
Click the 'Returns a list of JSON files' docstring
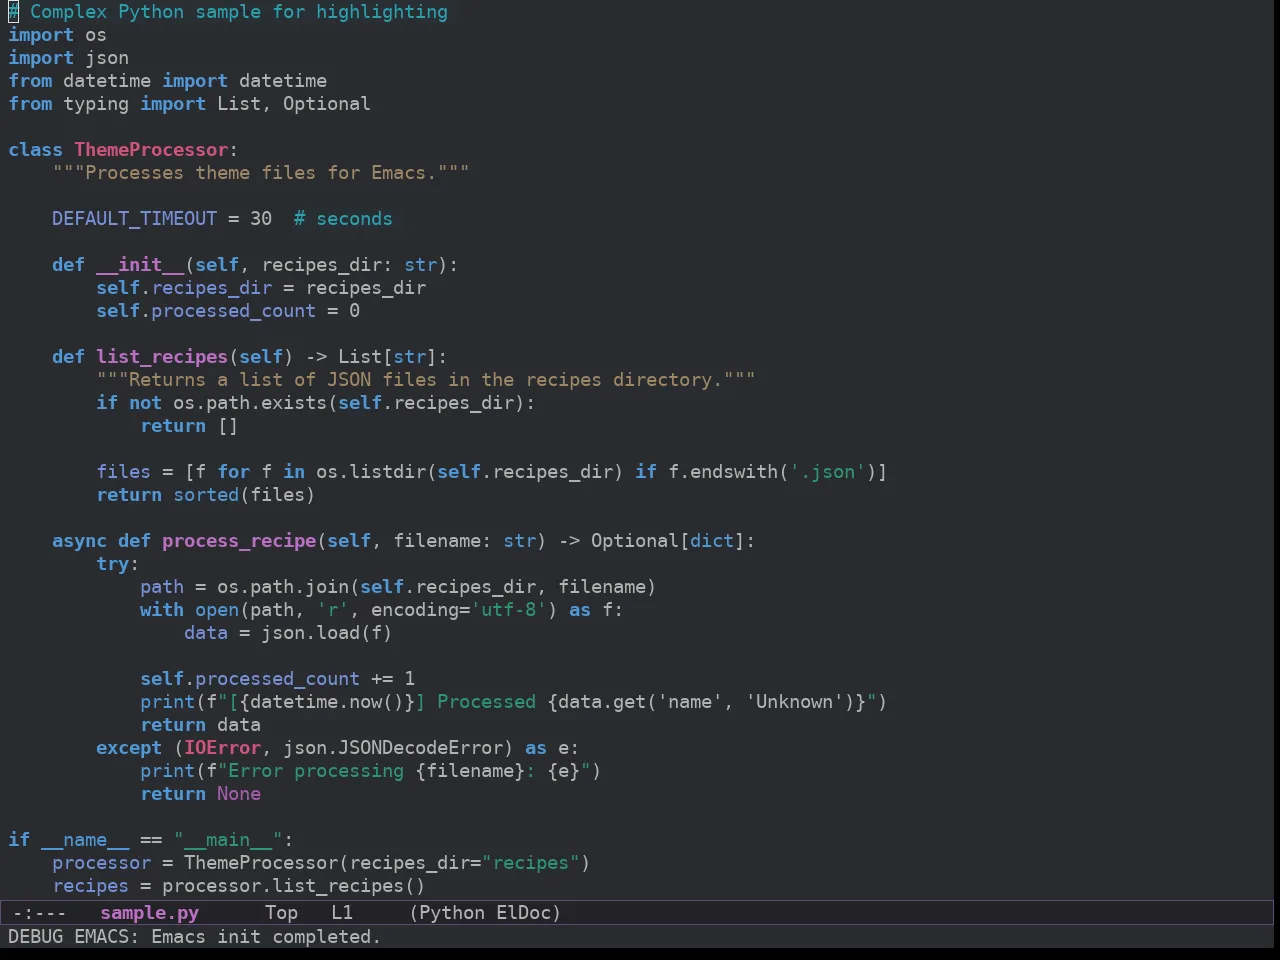coord(425,380)
